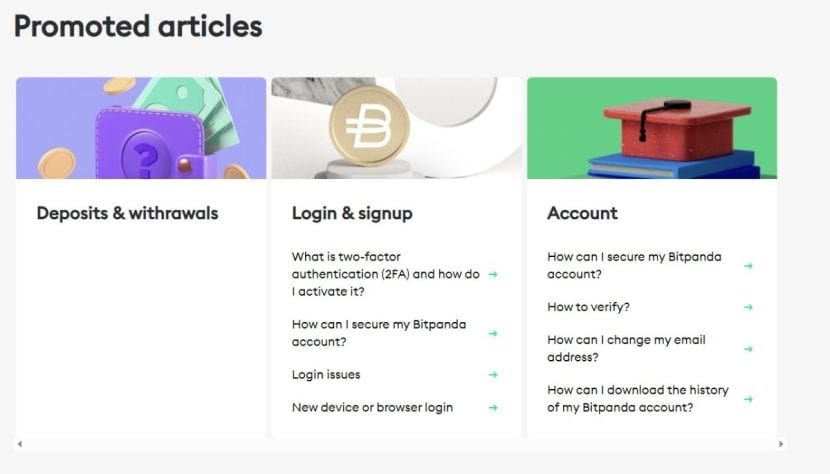Viewport: 830px width, 474px height.
Task: Click the right scroll arrow below cards
Action: click(781, 444)
